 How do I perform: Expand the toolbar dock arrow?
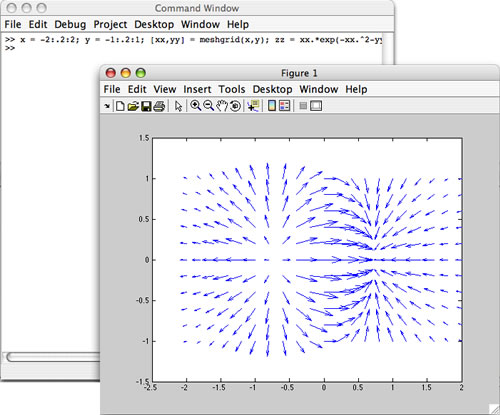107,106
